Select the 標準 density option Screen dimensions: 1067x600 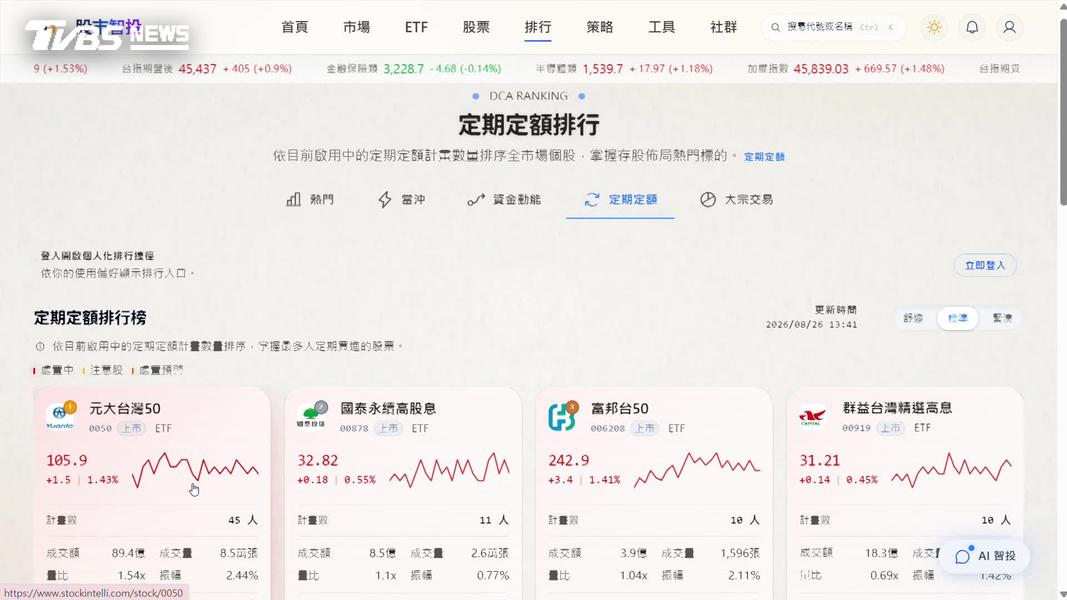[957, 318]
